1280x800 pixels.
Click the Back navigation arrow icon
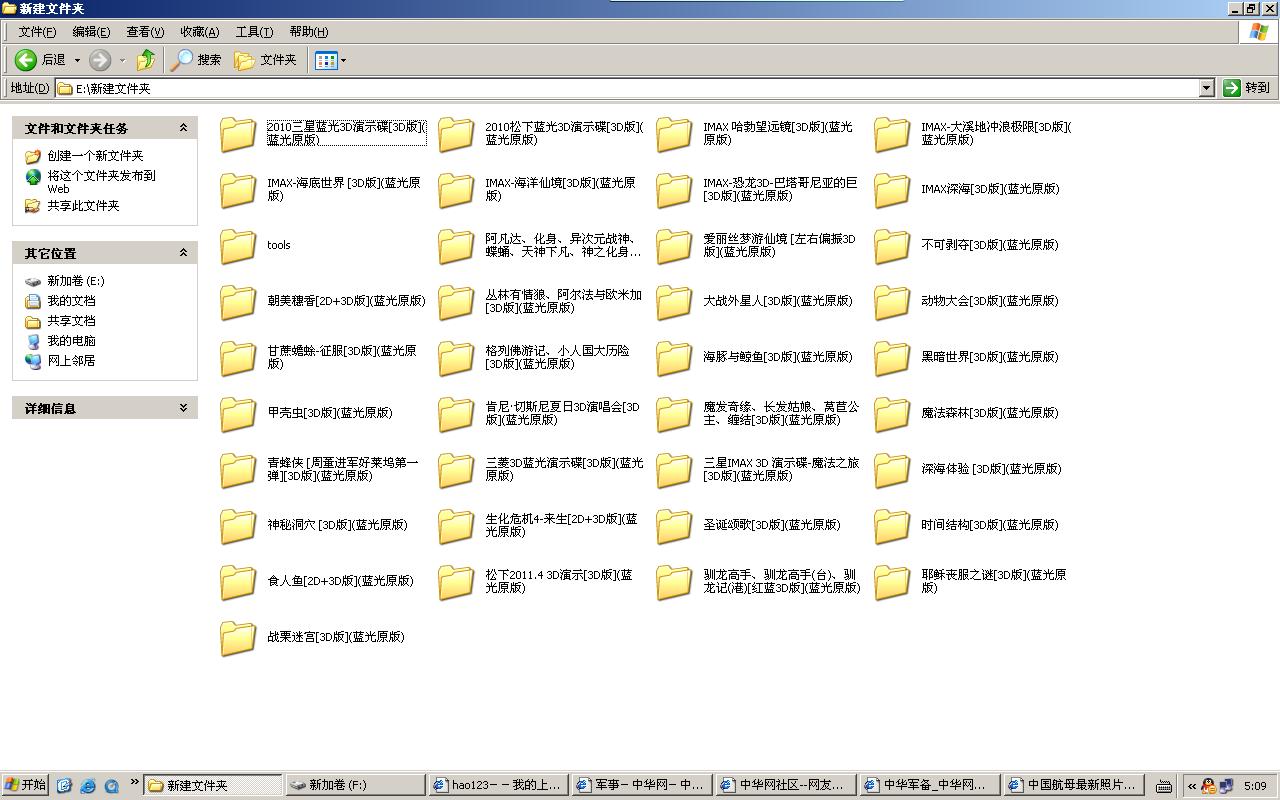point(27,60)
